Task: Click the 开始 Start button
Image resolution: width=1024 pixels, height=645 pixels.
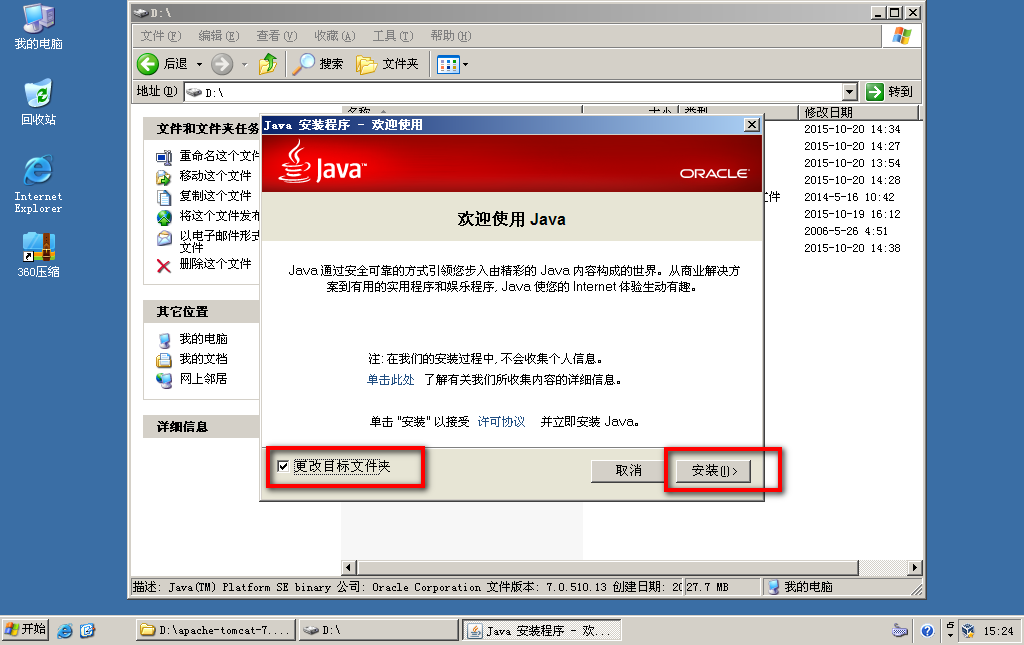Action: coord(25,630)
